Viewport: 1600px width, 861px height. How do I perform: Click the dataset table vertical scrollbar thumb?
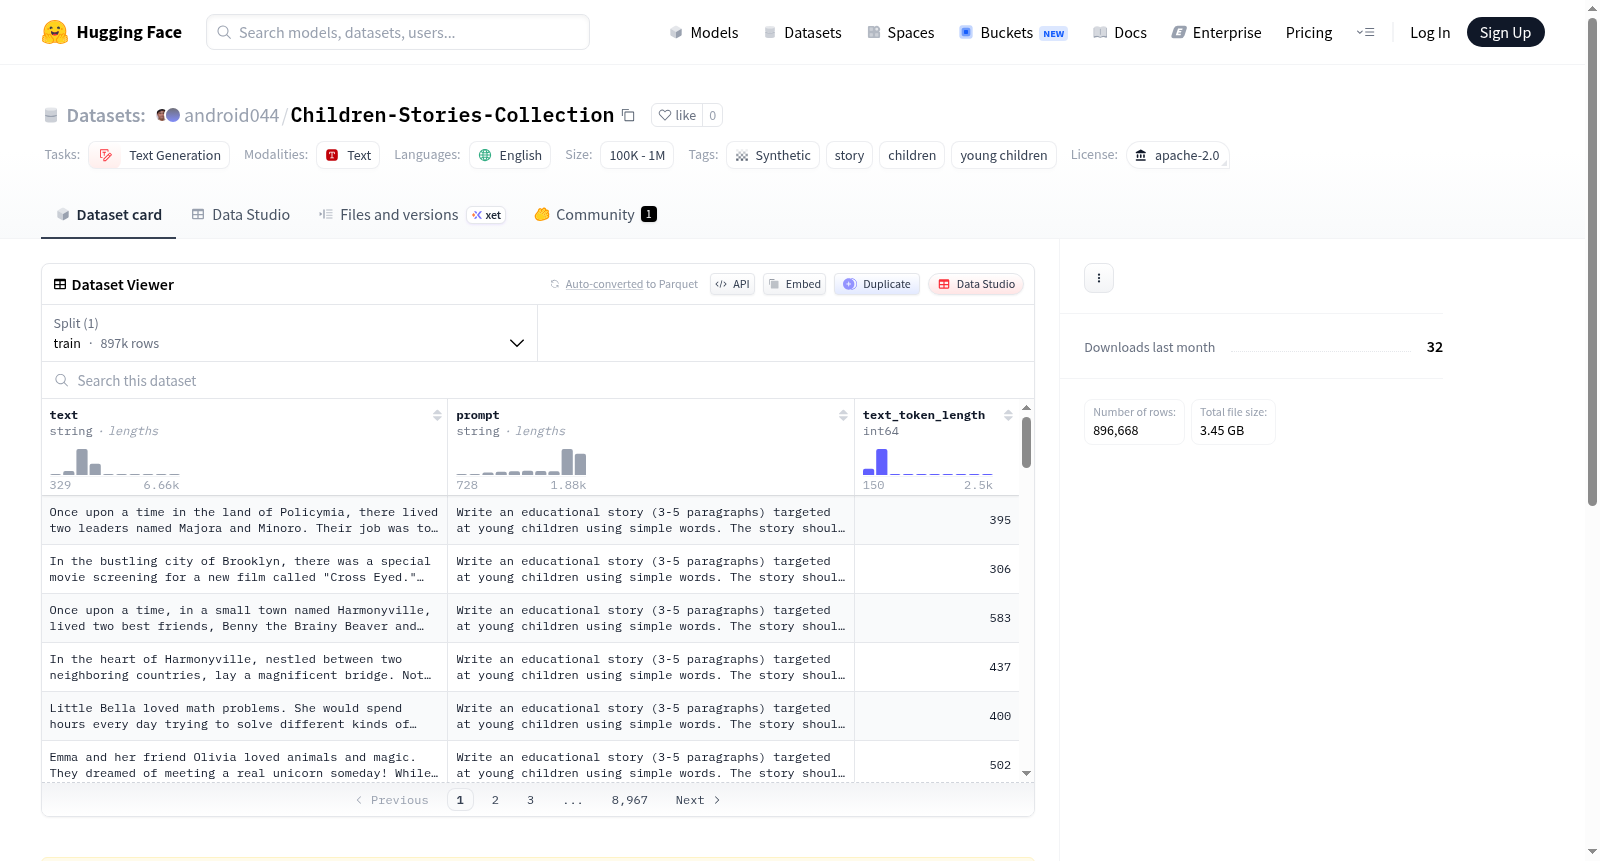1026,442
